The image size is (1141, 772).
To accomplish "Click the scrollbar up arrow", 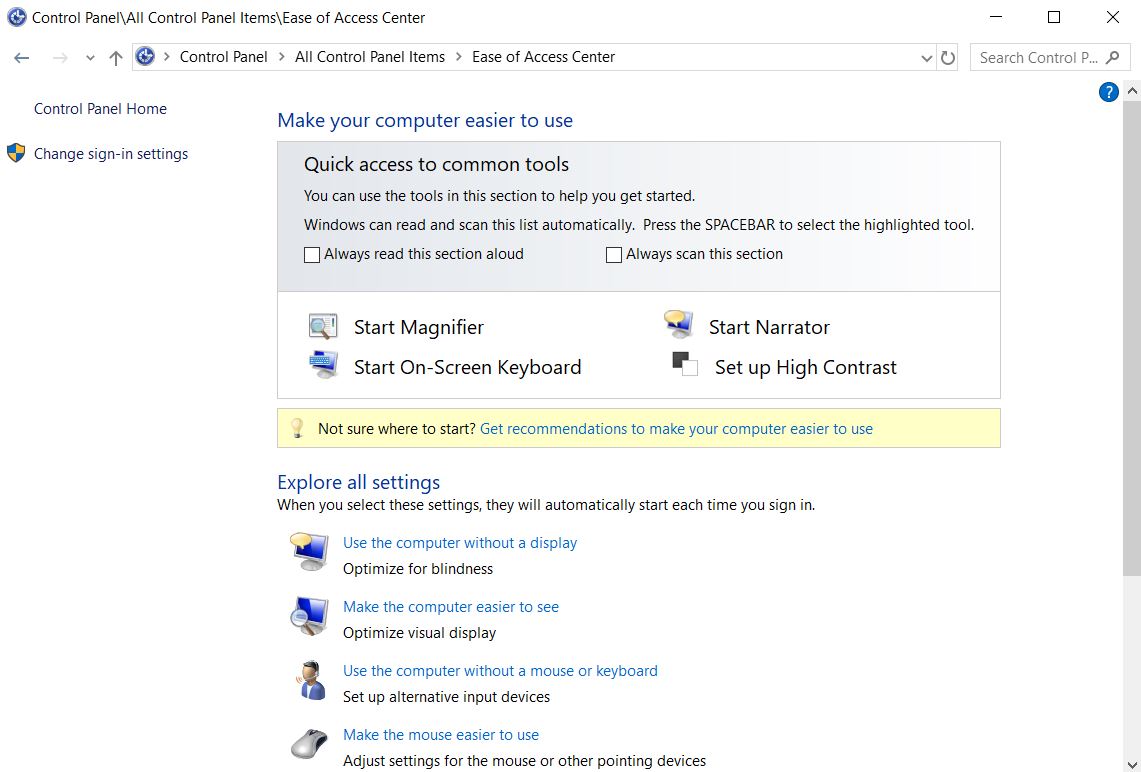I will coord(1132,92).
